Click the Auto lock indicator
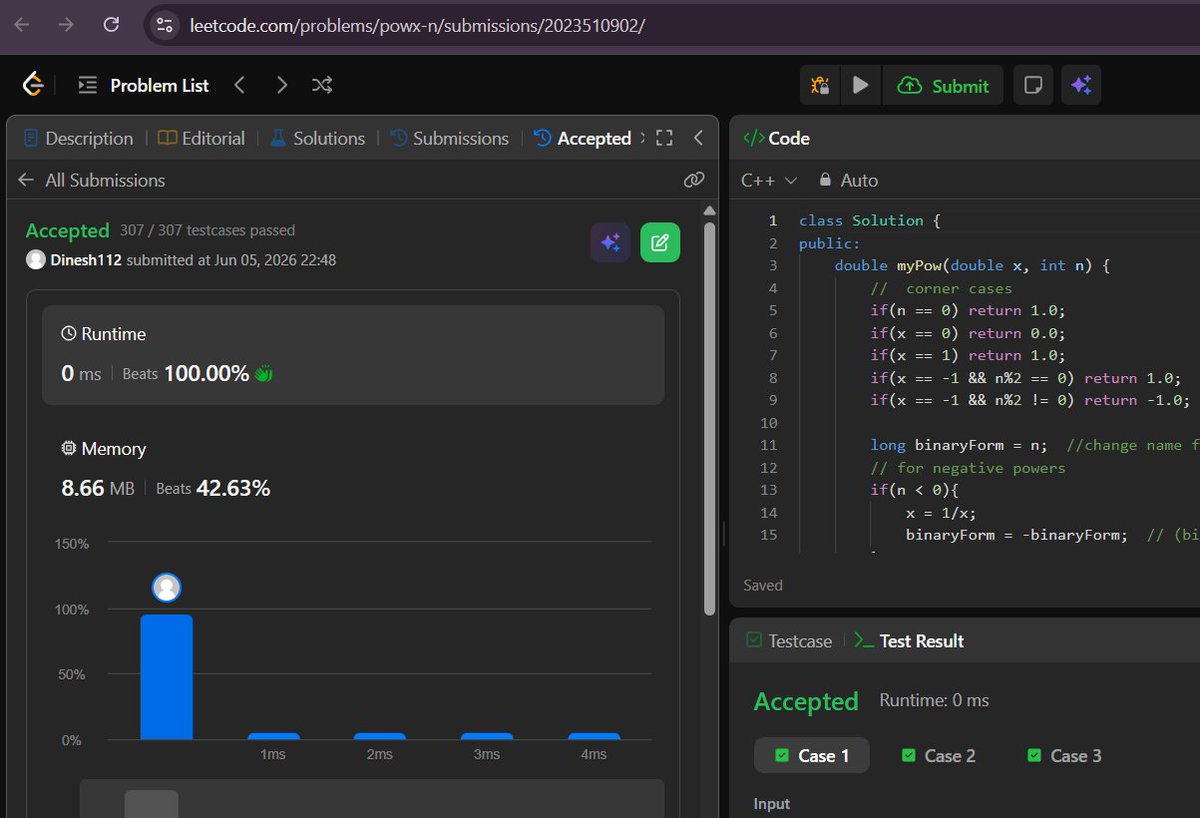Viewport: 1200px width, 818px height. point(848,180)
